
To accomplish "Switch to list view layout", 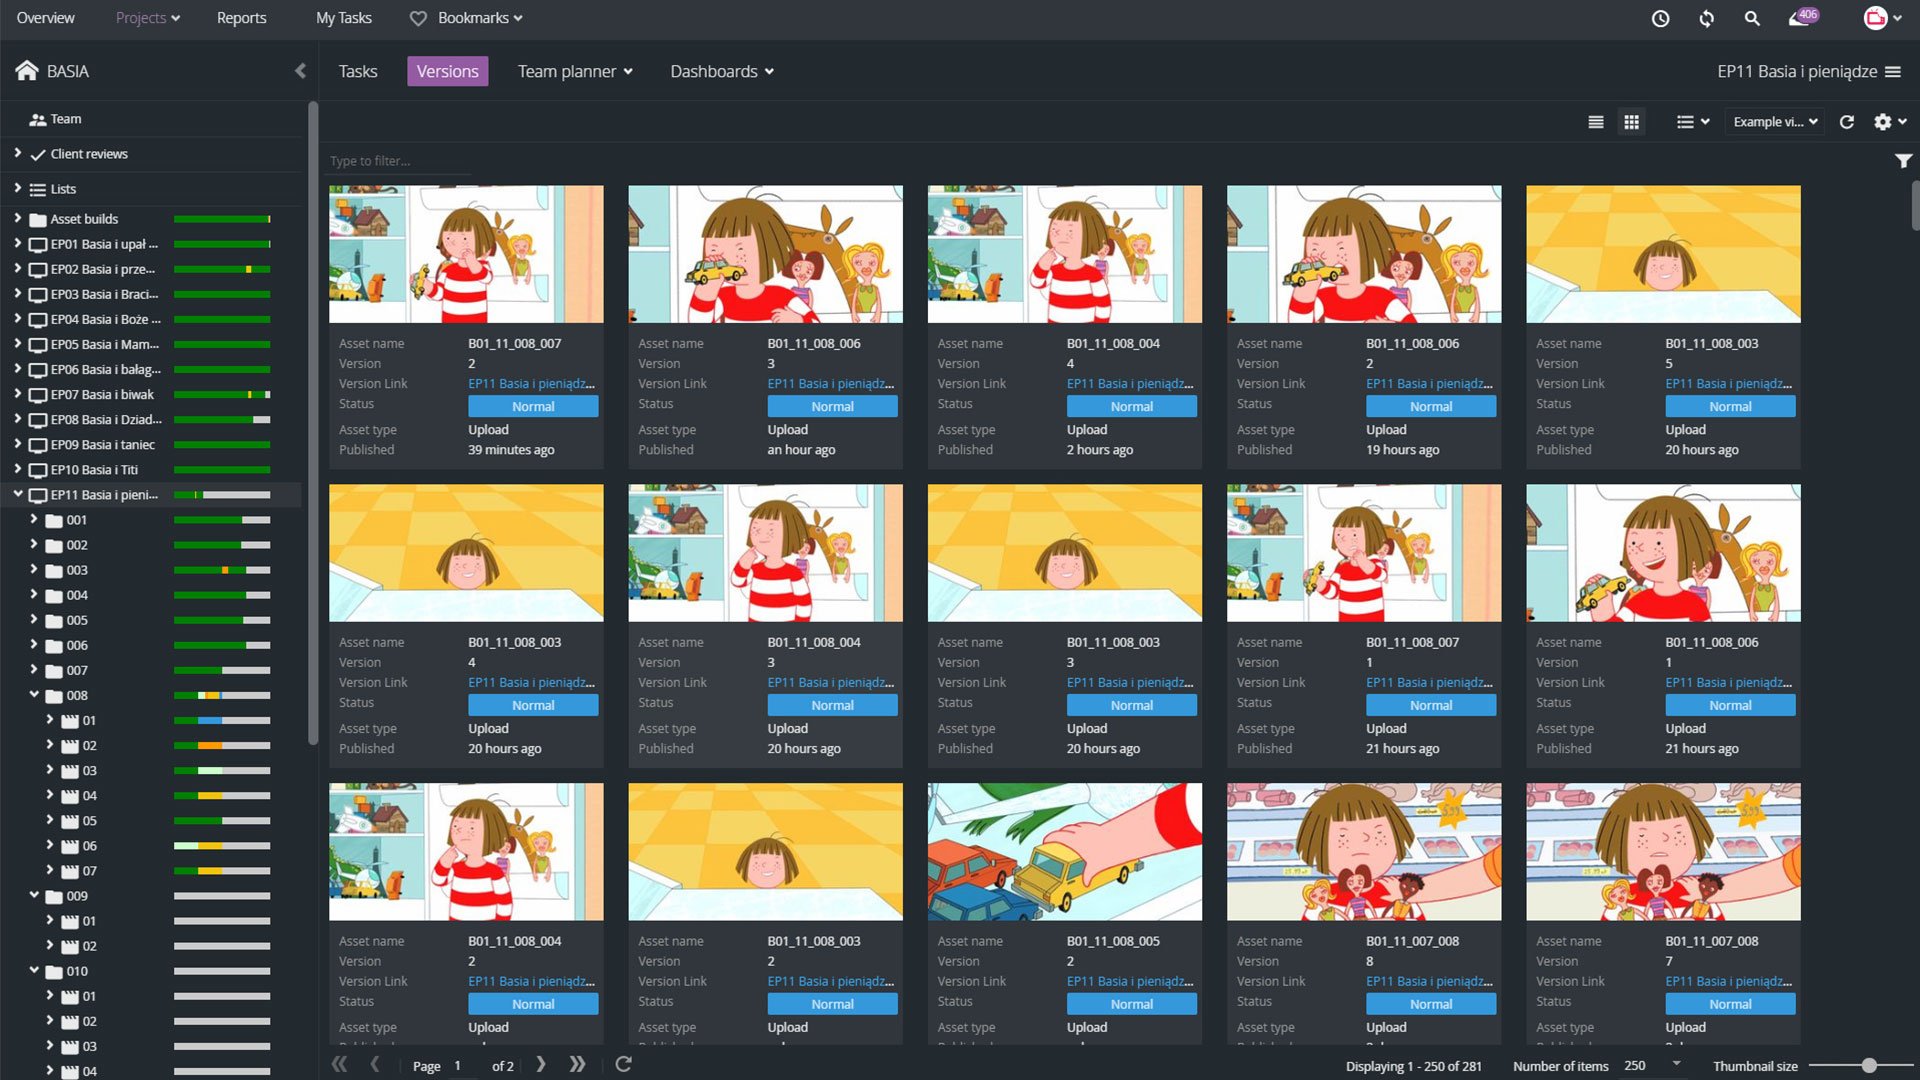I will click(1596, 122).
